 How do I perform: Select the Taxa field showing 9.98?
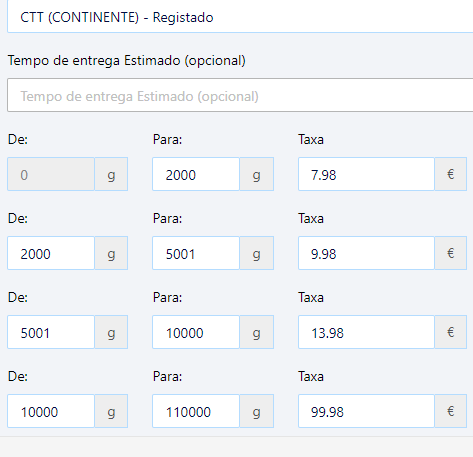(366, 253)
